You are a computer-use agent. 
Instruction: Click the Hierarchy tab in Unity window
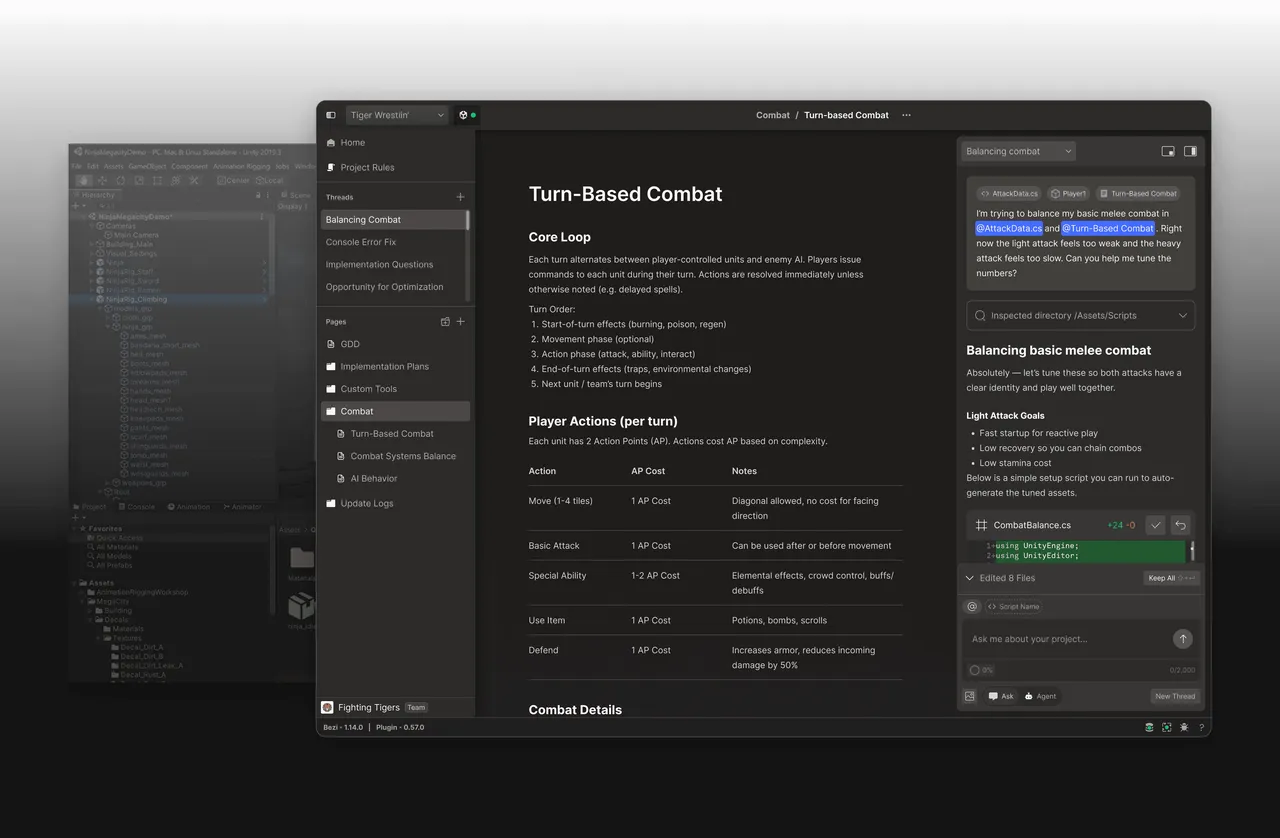coord(97,195)
